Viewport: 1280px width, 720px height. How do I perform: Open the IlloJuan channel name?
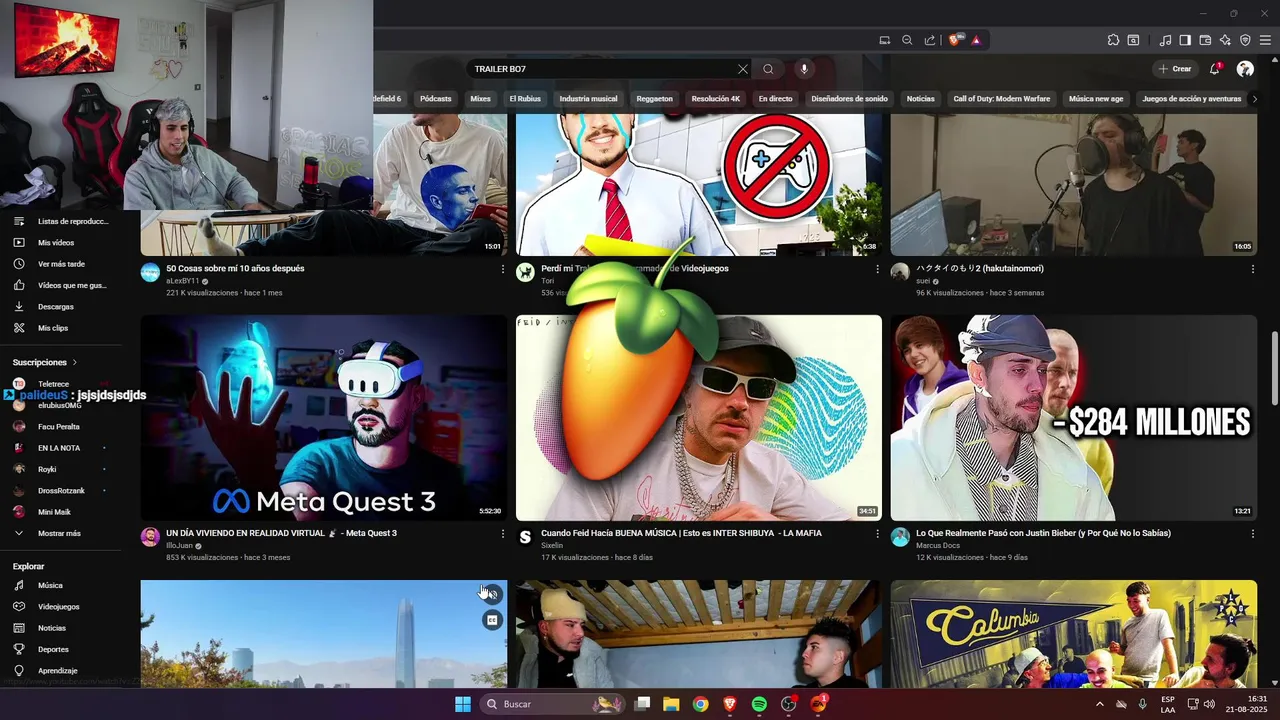pyautogui.click(x=179, y=546)
